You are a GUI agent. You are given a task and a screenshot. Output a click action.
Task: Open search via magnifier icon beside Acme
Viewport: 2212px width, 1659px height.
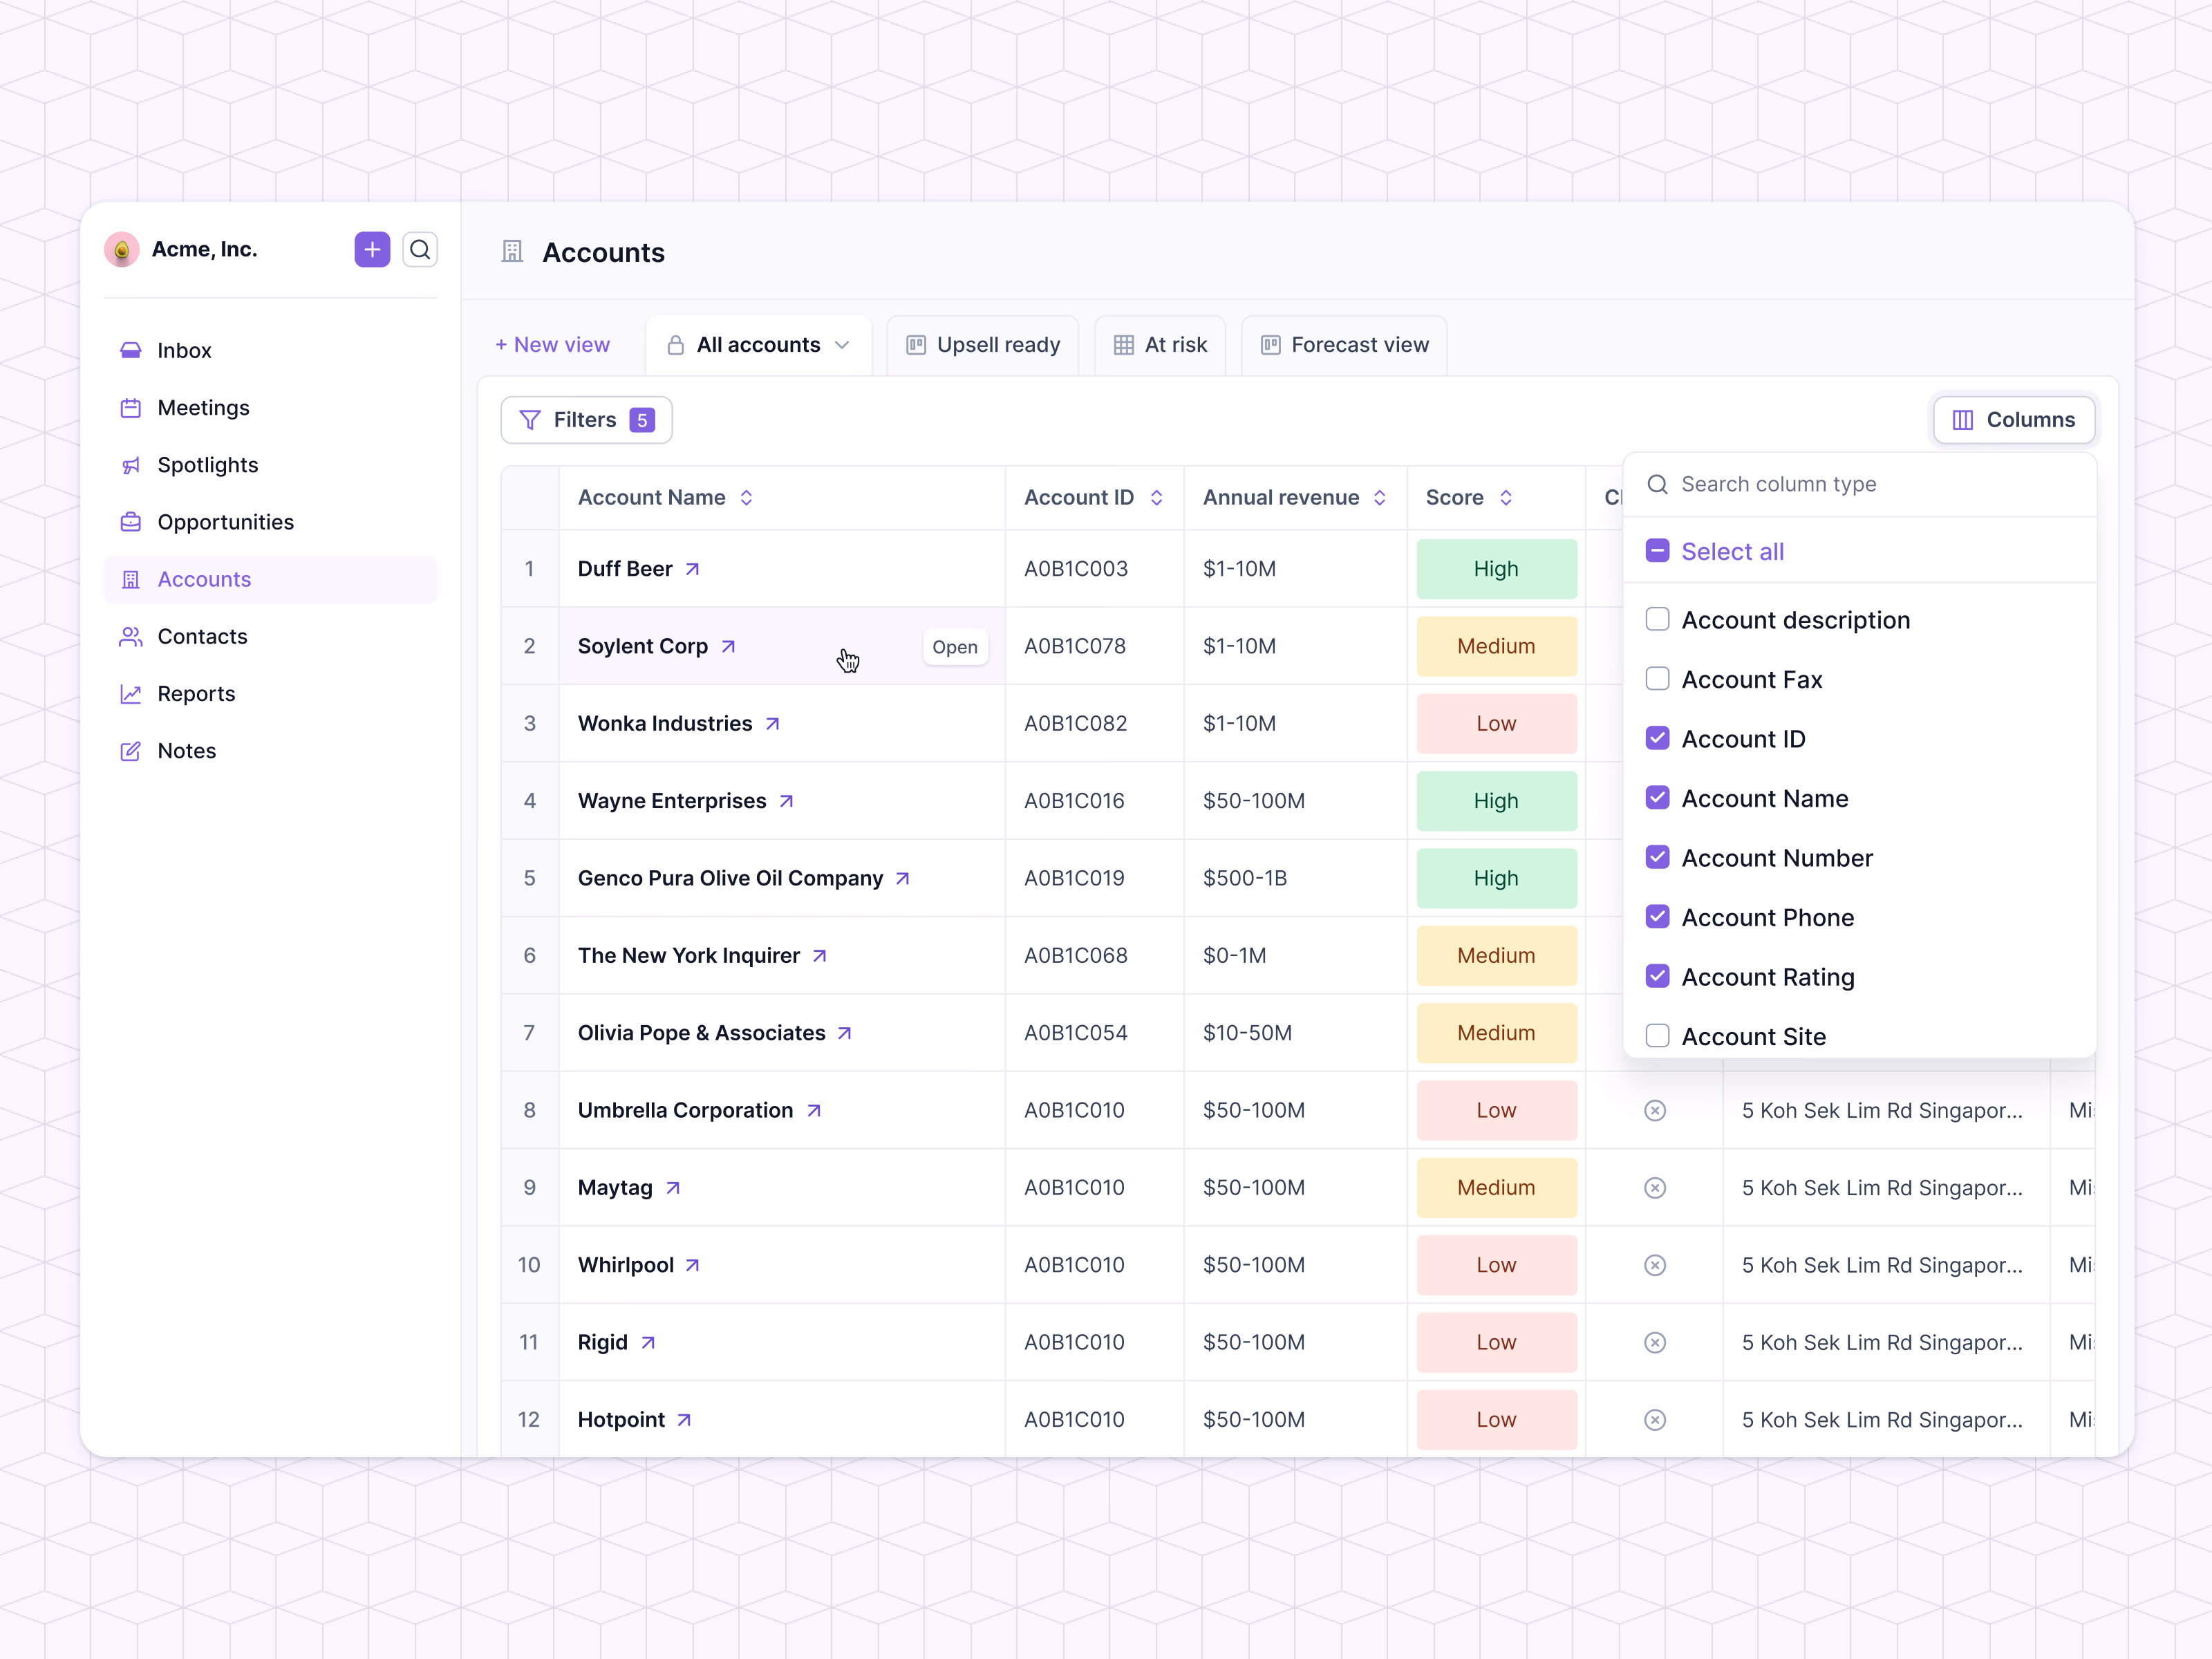click(x=420, y=249)
